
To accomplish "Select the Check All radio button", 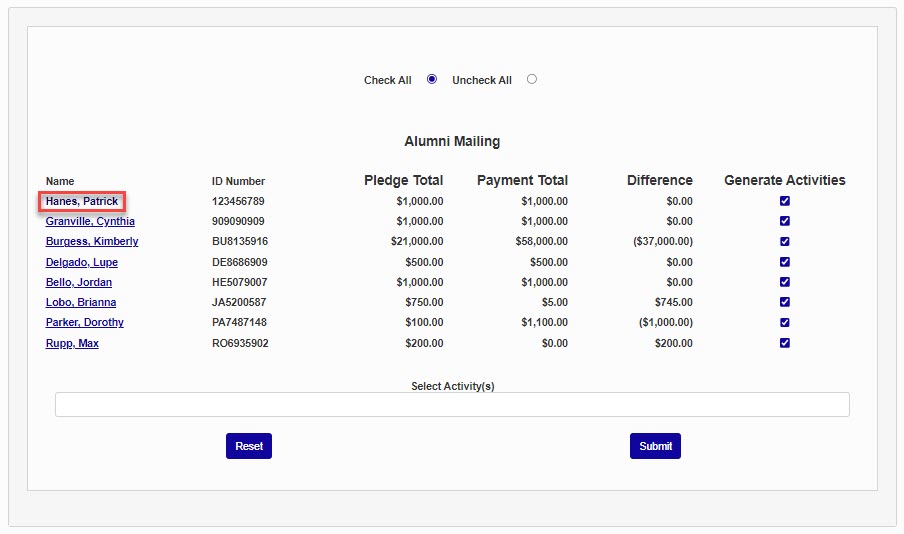I will [432, 79].
